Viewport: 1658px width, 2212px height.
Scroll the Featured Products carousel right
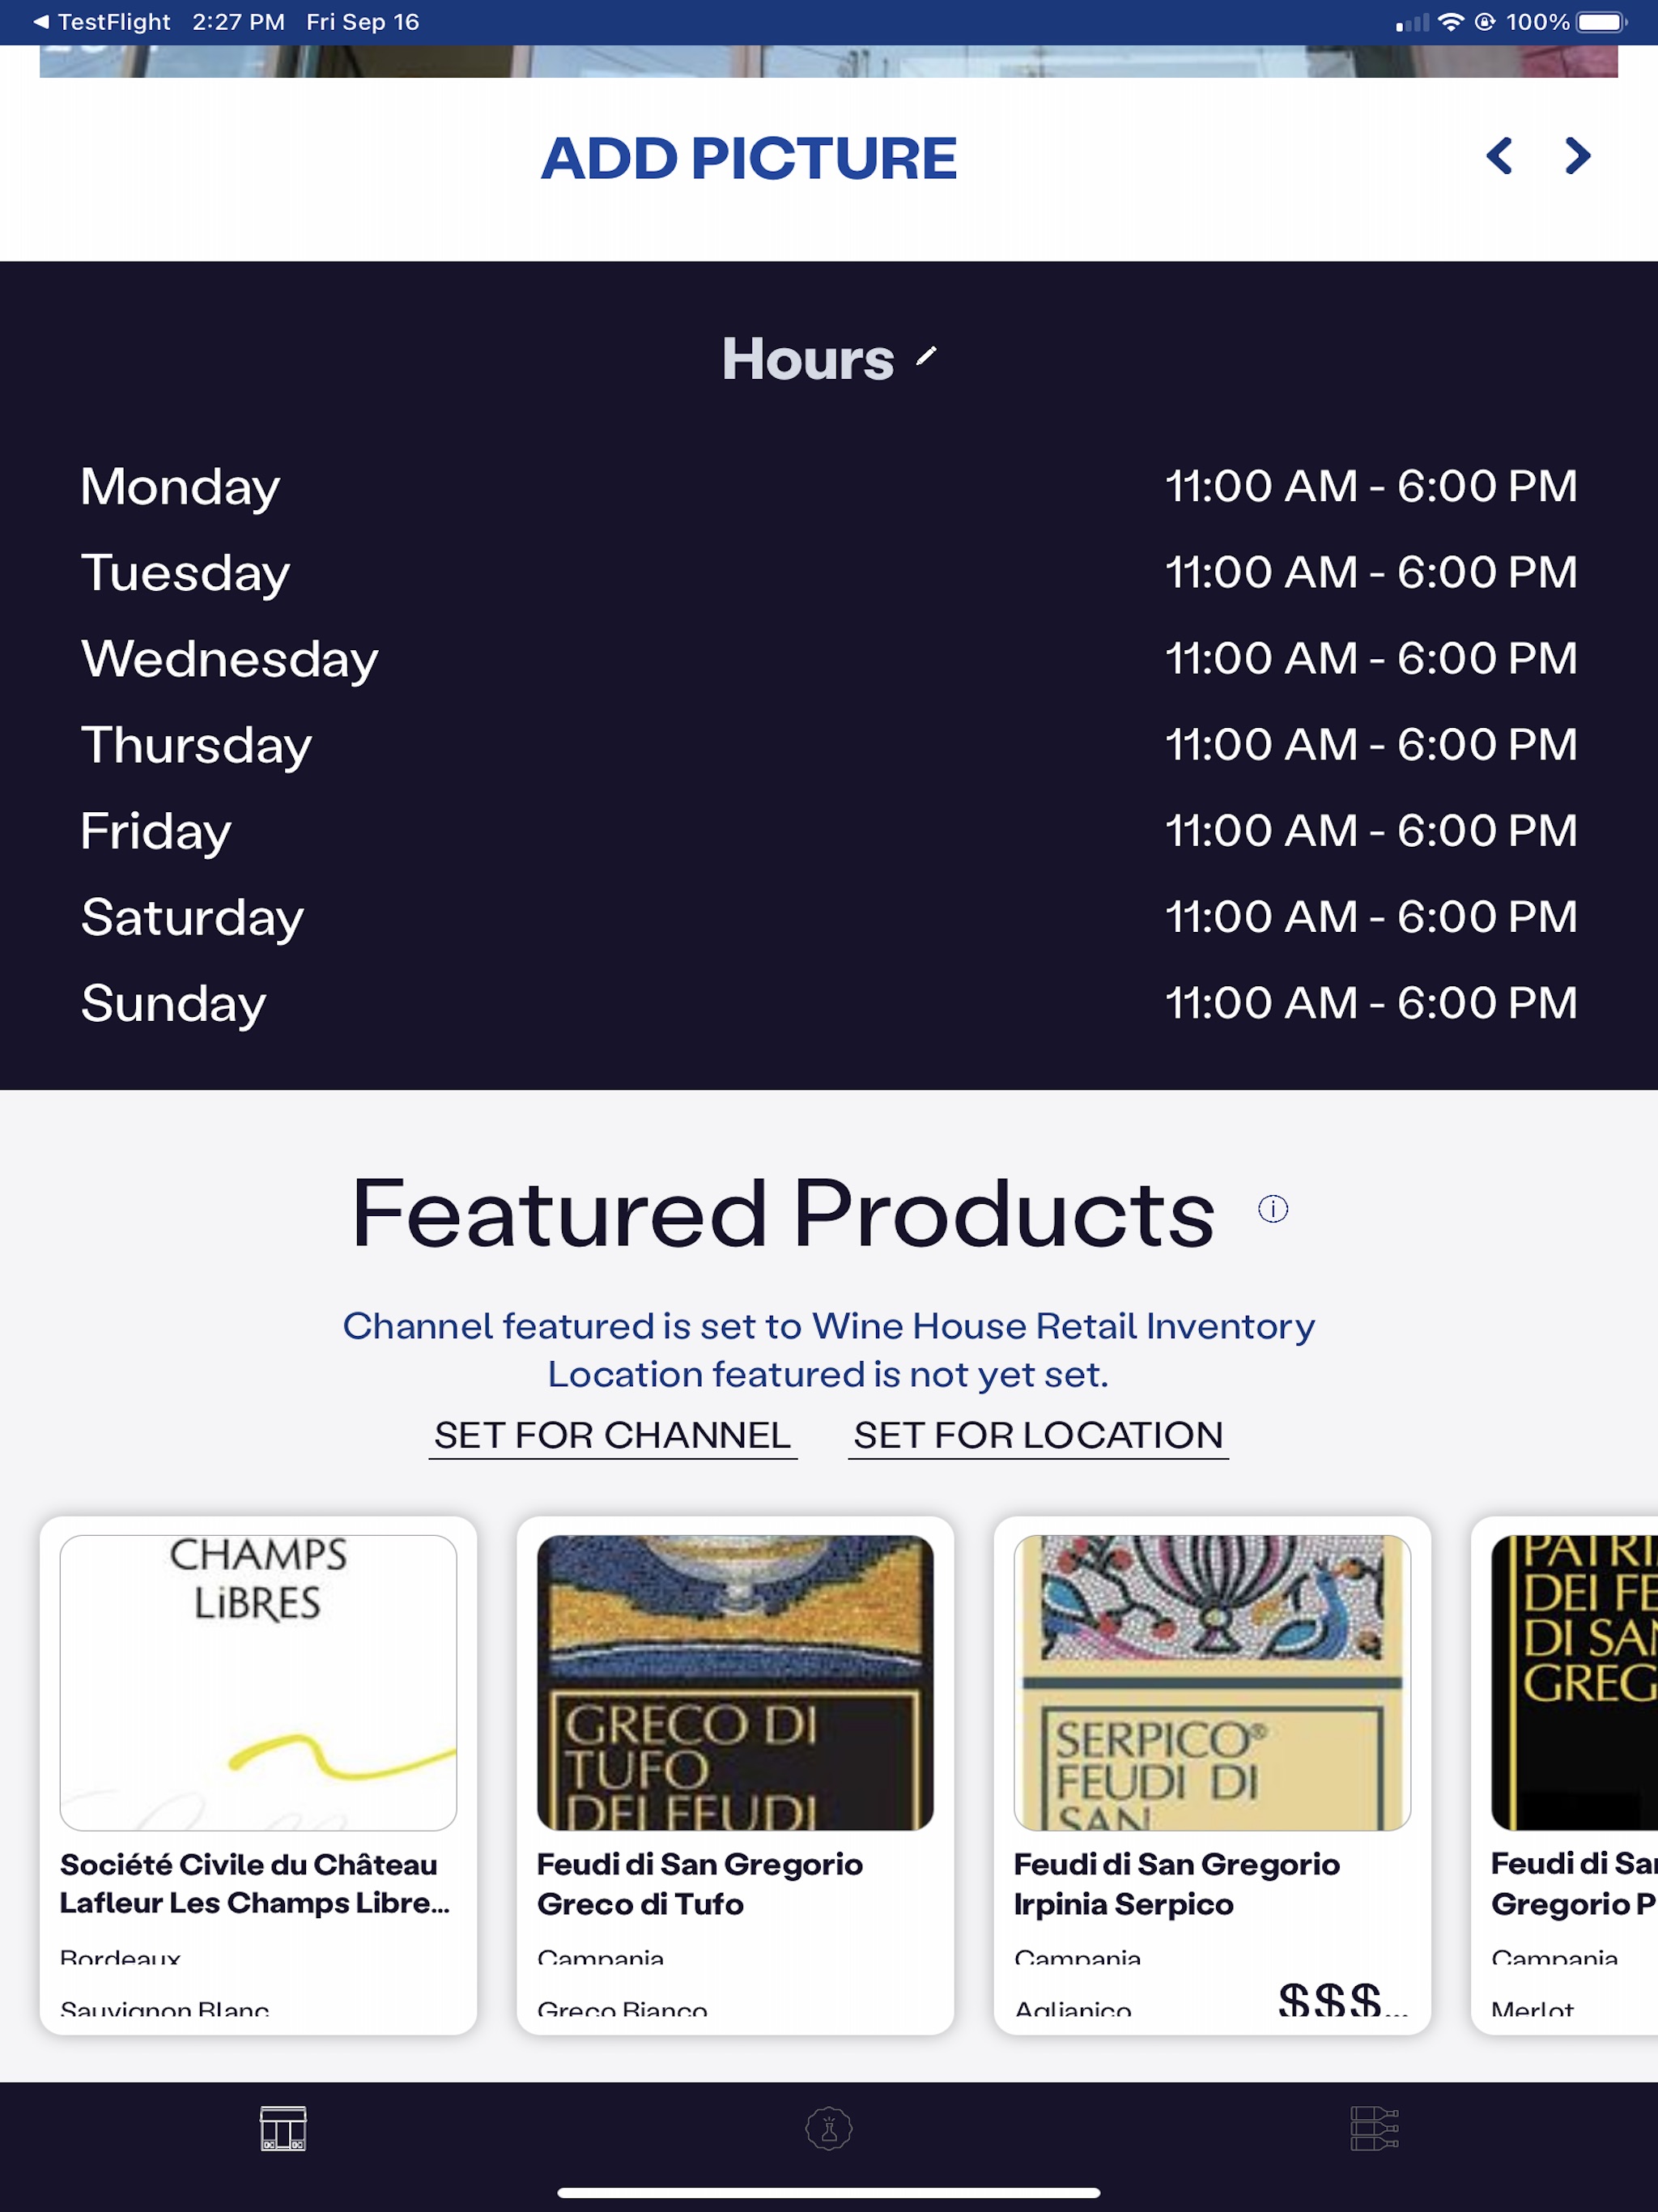pos(1579,153)
